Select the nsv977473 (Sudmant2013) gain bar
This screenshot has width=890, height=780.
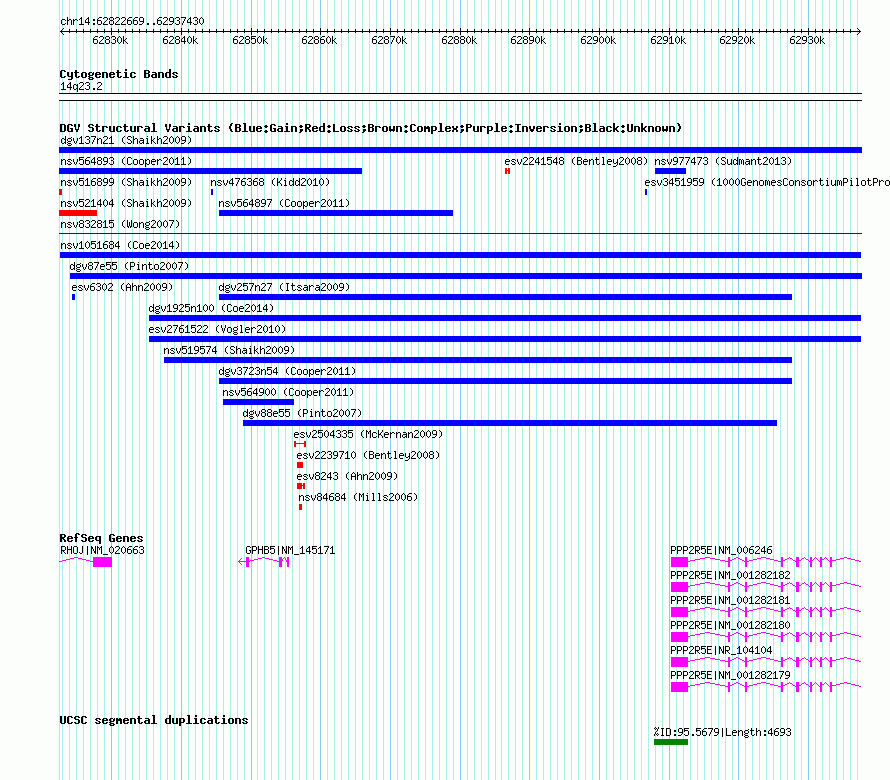click(x=670, y=171)
